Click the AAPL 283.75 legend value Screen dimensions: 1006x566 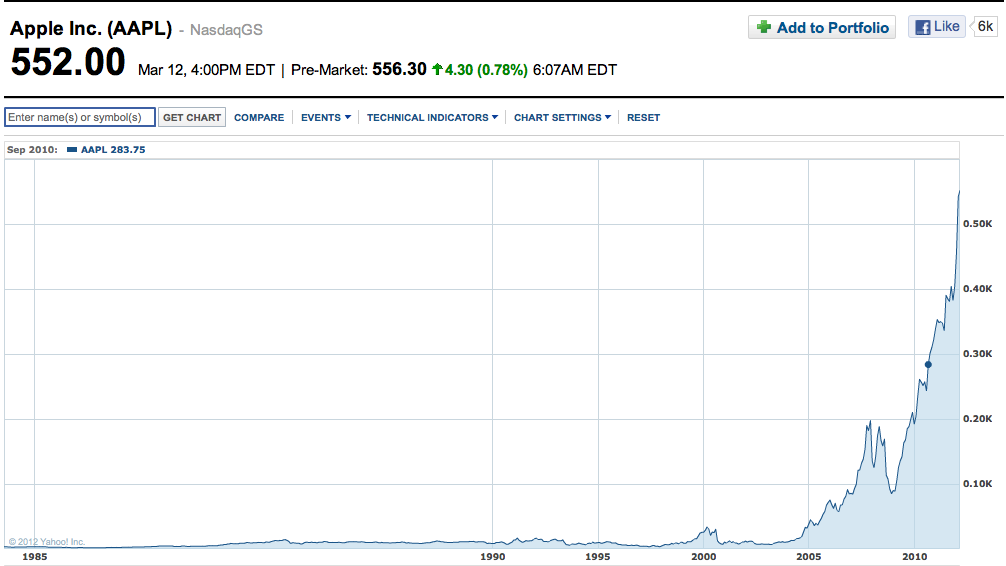(113, 150)
